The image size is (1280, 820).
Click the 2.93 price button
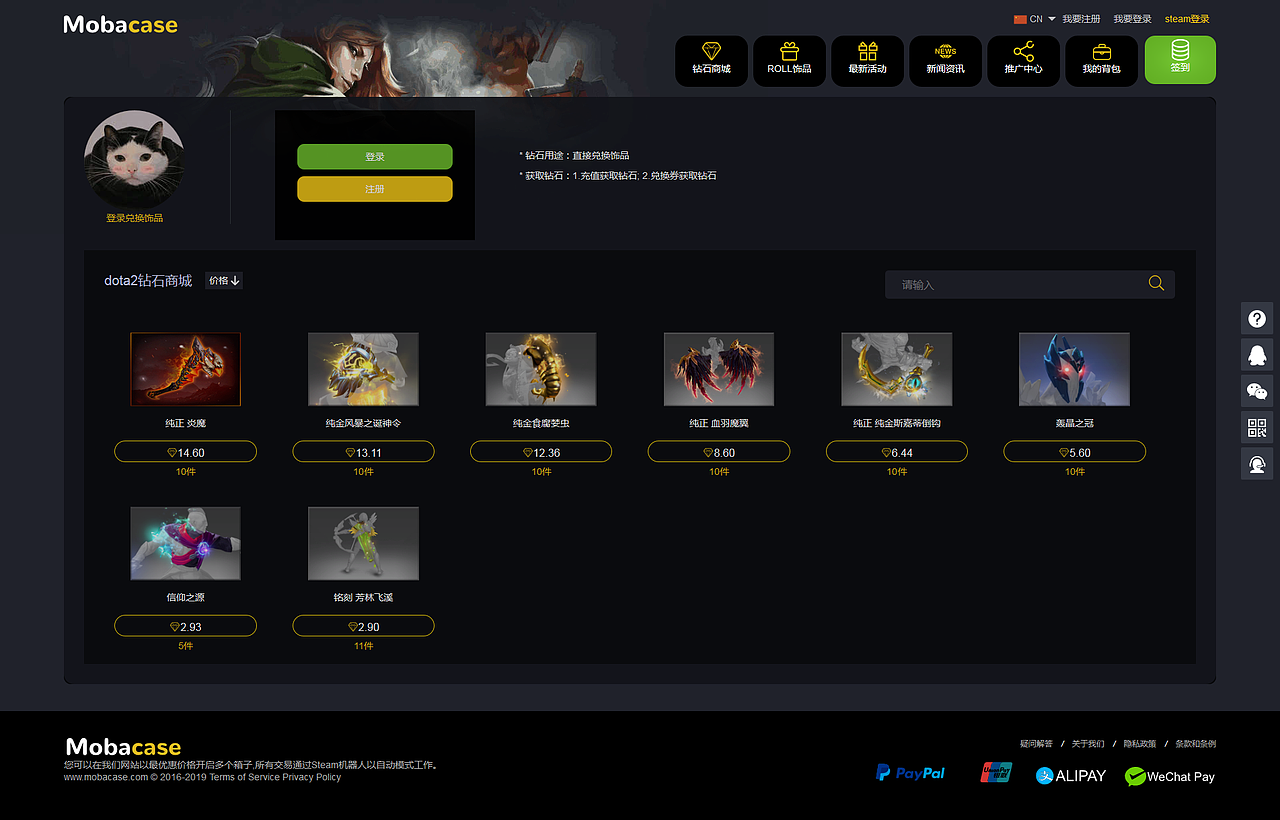[185, 626]
